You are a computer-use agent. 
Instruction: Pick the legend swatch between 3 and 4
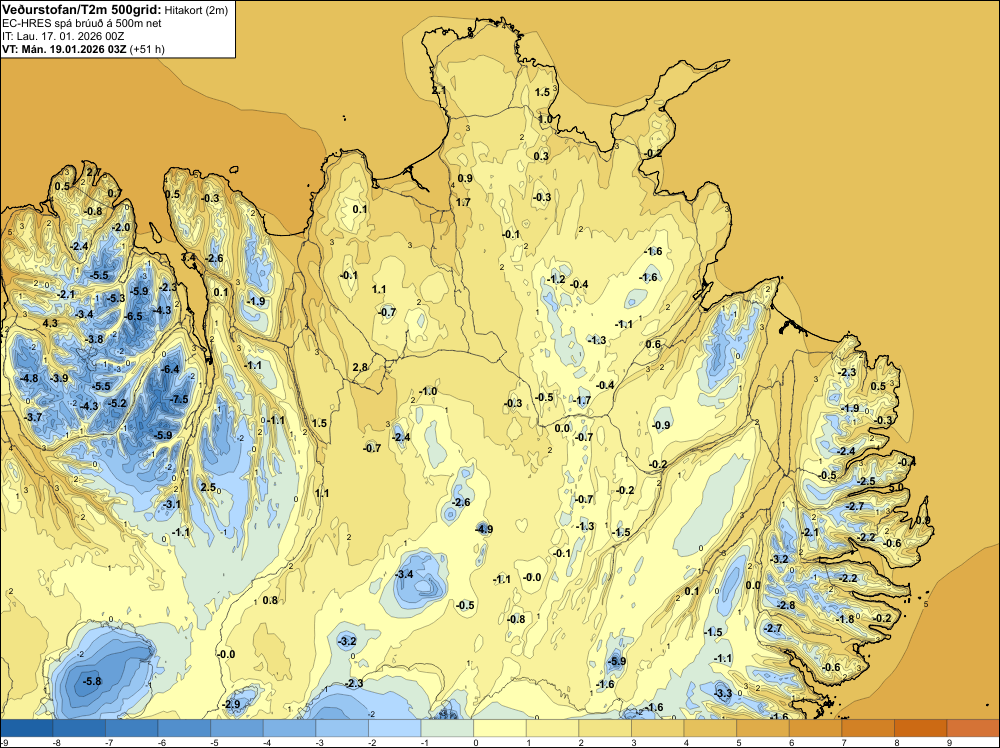coord(659,728)
